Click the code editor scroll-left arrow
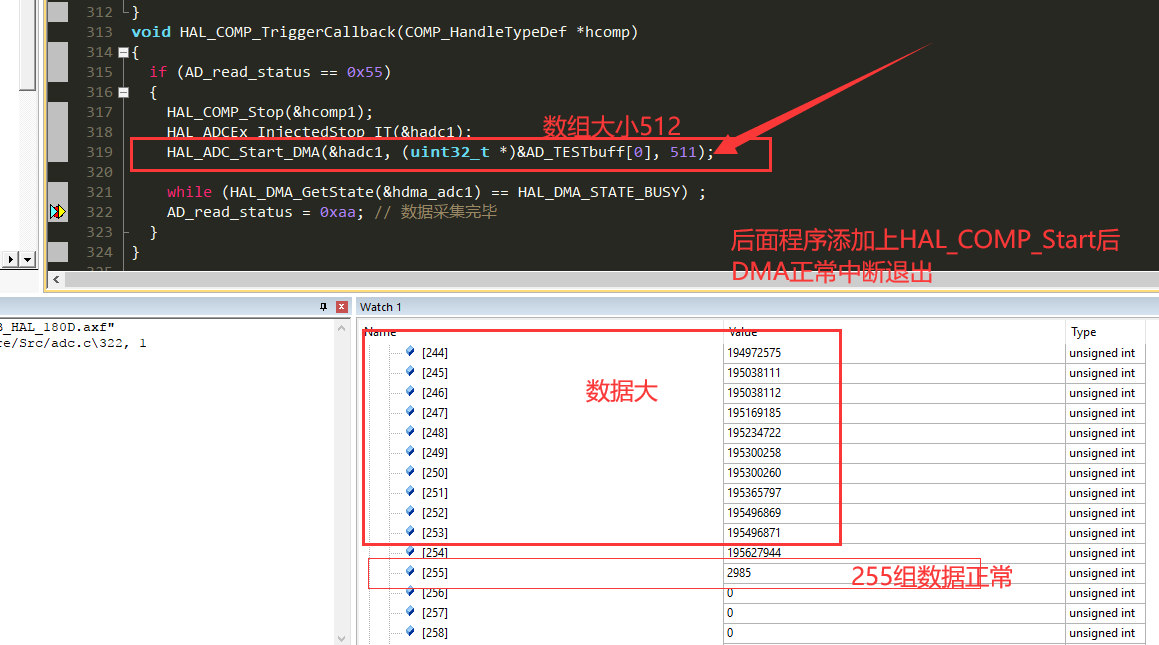Screen dimensions: 1159x645 [x=56, y=279]
